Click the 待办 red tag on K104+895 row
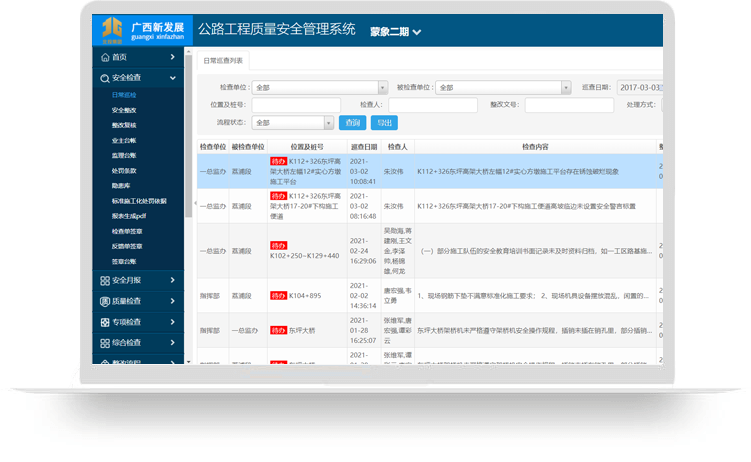Screen dimensions: 751x462 (x=278, y=296)
